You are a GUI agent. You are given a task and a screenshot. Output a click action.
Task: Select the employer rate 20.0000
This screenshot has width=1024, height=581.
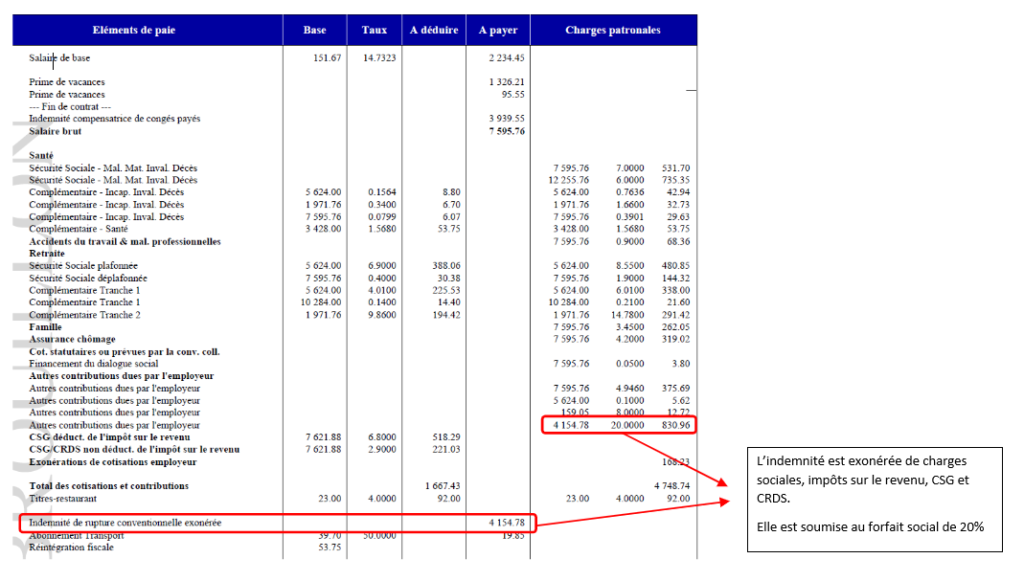pos(628,425)
